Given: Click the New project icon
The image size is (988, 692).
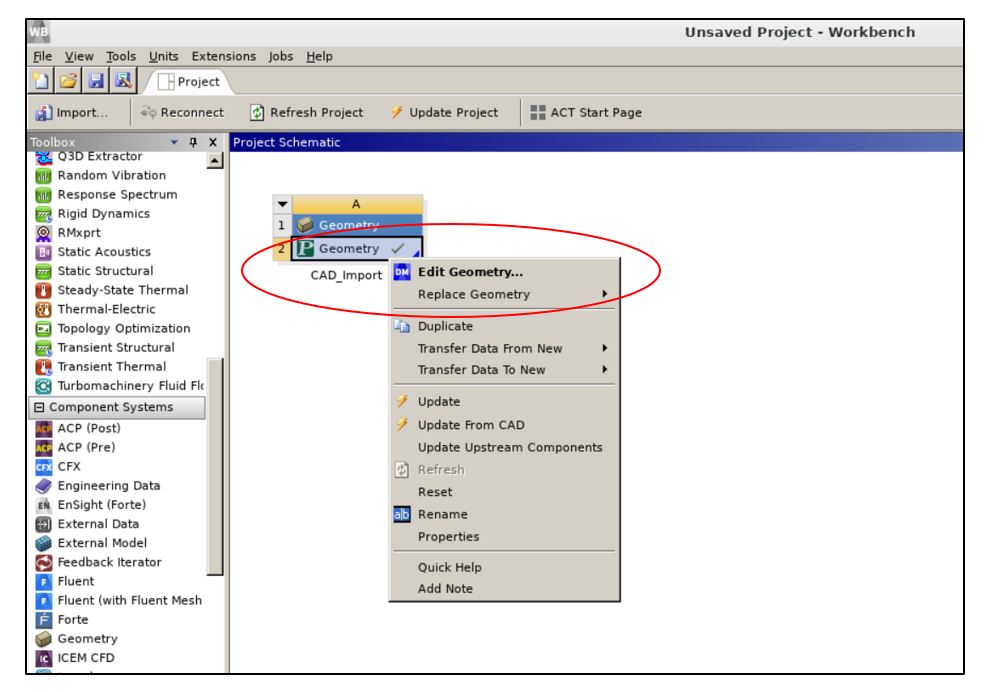Looking at the screenshot, I should (x=42, y=81).
